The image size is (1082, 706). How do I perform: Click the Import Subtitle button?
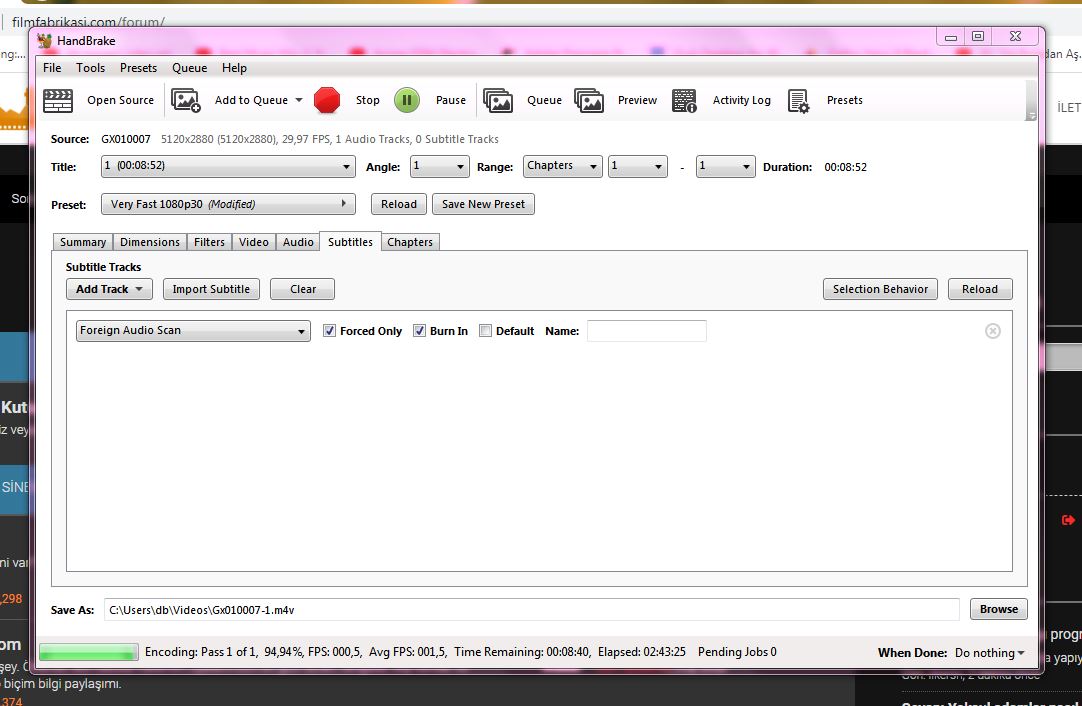click(211, 289)
